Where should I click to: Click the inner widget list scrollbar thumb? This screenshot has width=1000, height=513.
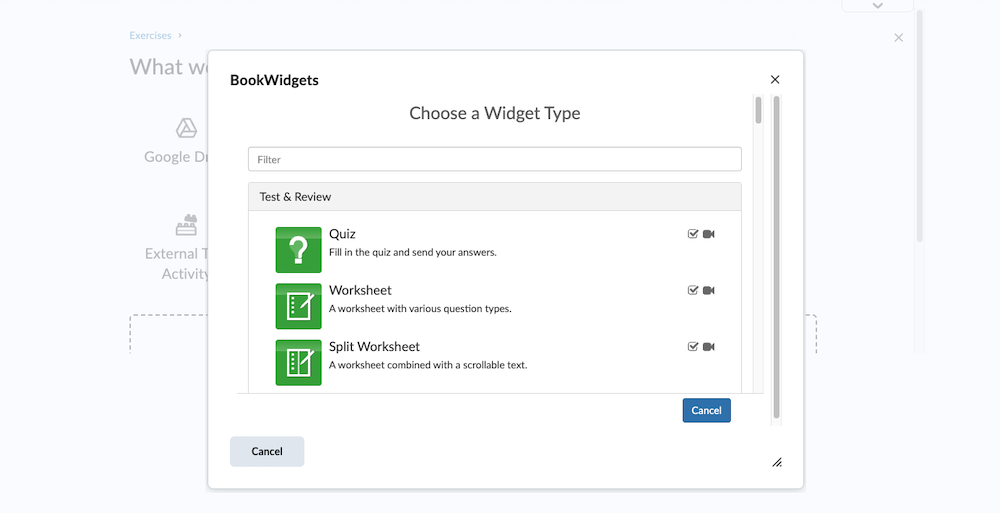758,110
